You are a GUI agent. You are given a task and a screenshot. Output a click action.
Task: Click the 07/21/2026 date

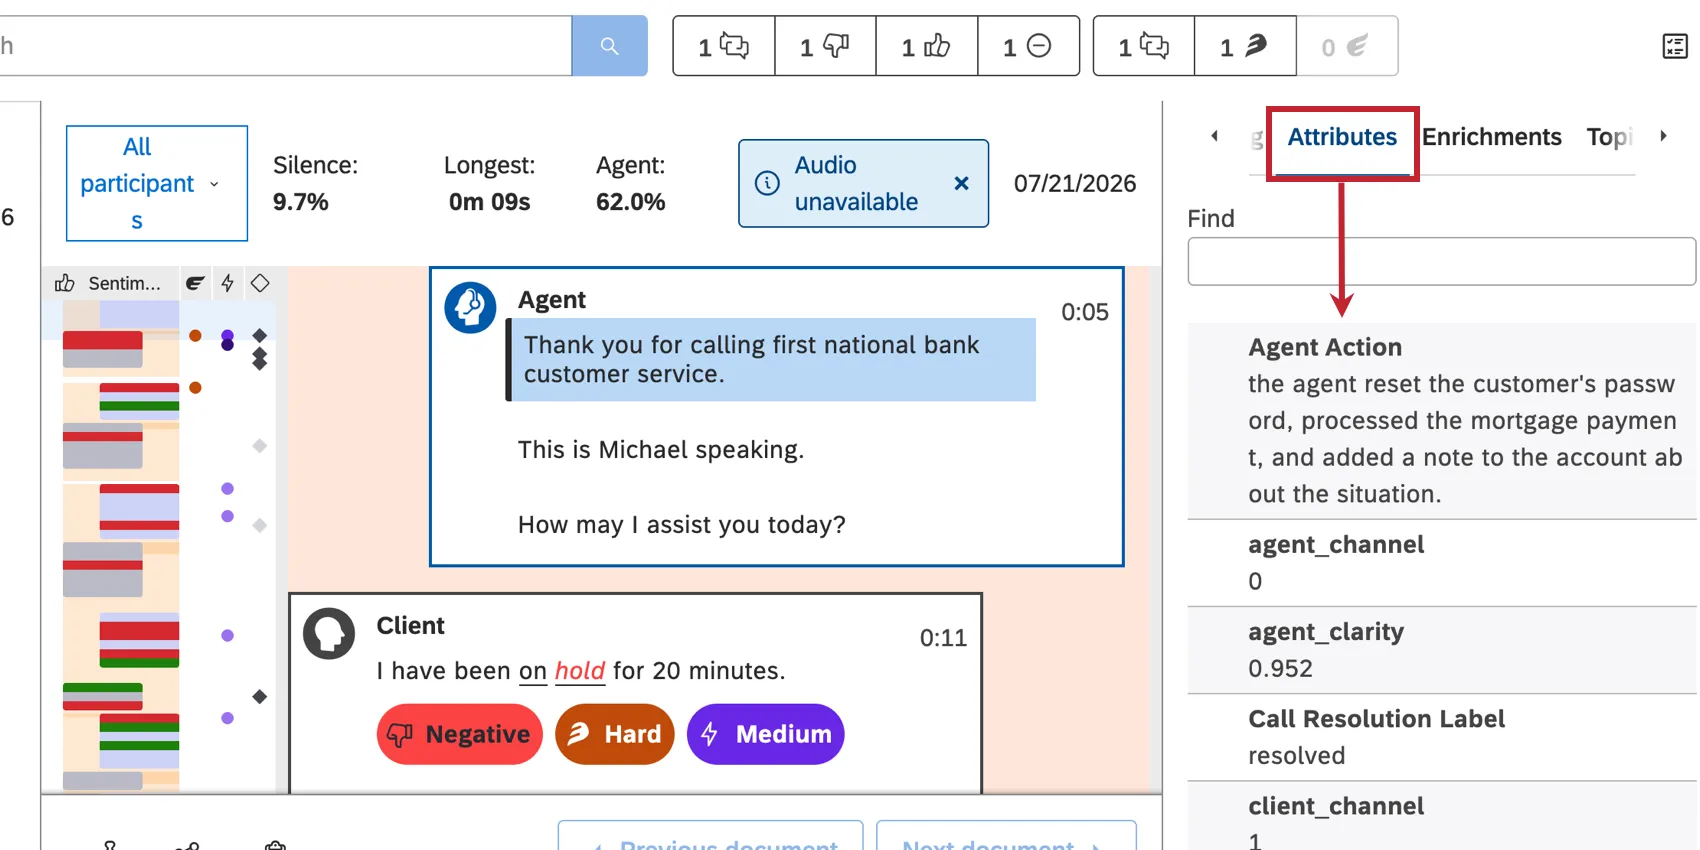[1075, 183]
